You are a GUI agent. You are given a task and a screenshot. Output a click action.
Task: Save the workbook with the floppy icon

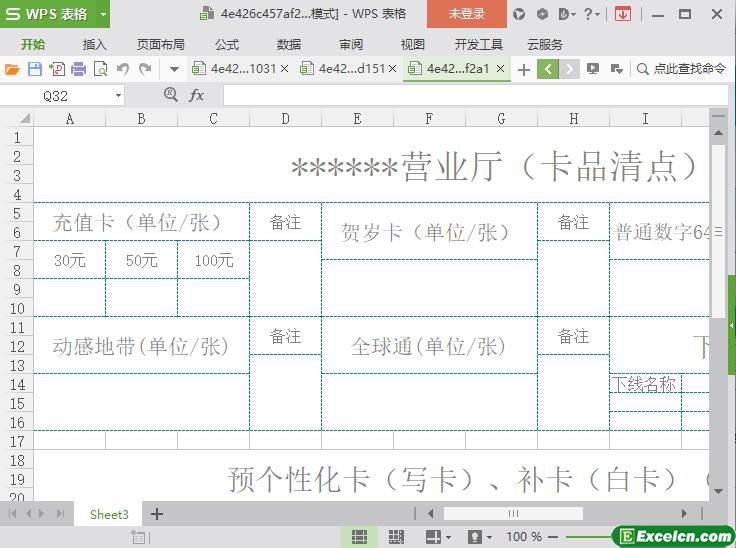click(35, 69)
